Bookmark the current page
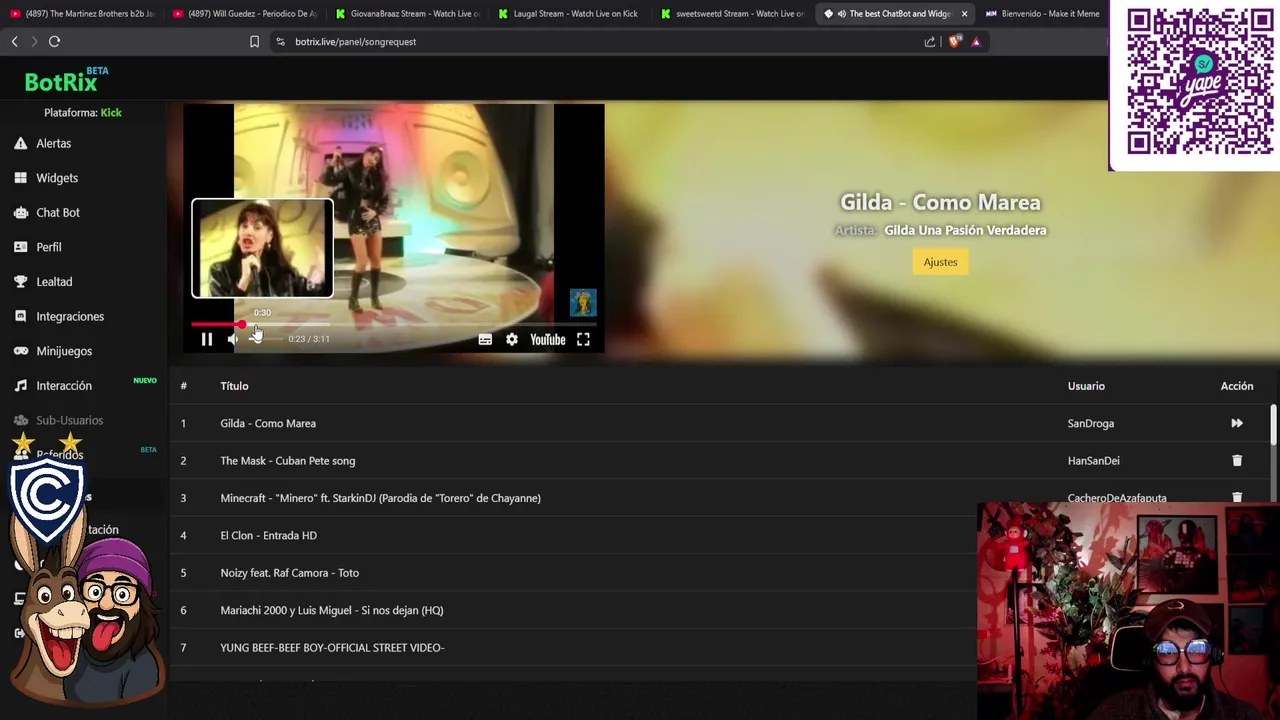The height and width of the screenshot is (720, 1280). 254,42
